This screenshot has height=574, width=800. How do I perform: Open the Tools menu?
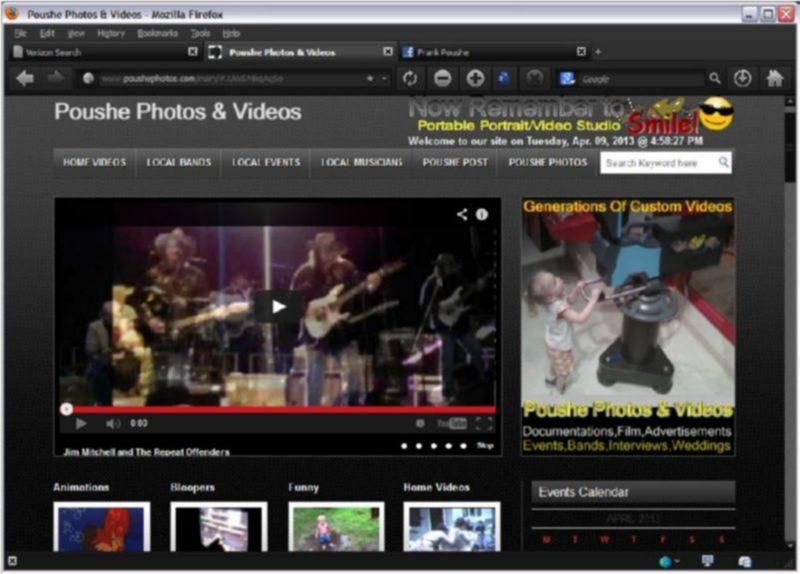coord(201,34)
